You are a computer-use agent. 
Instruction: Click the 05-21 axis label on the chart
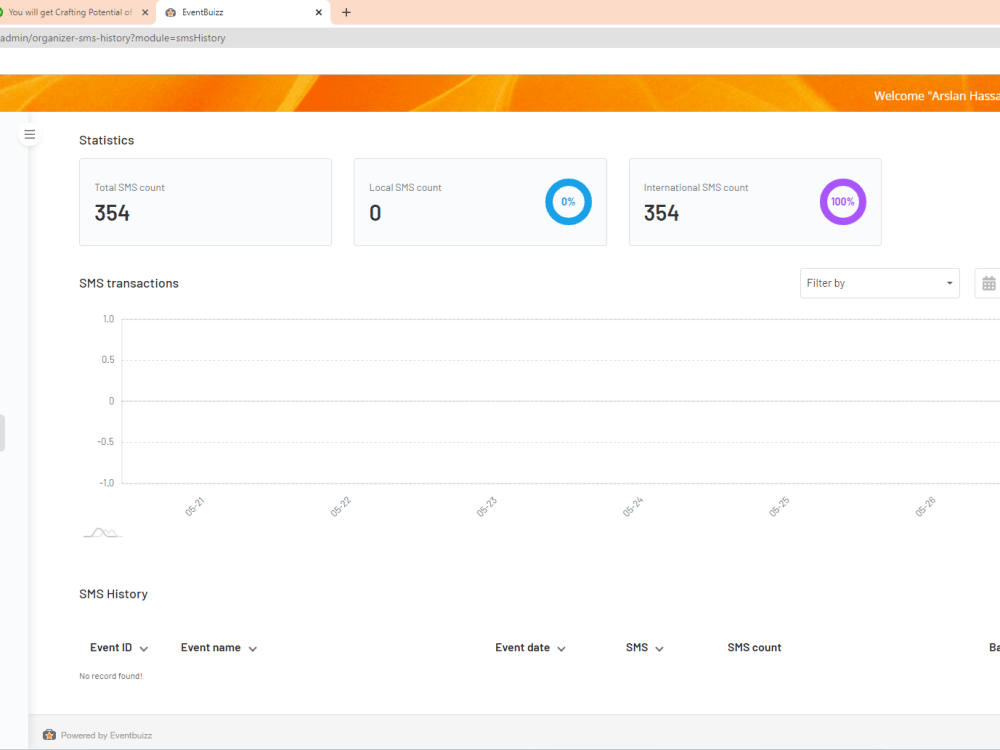click(x=195, y=506)
